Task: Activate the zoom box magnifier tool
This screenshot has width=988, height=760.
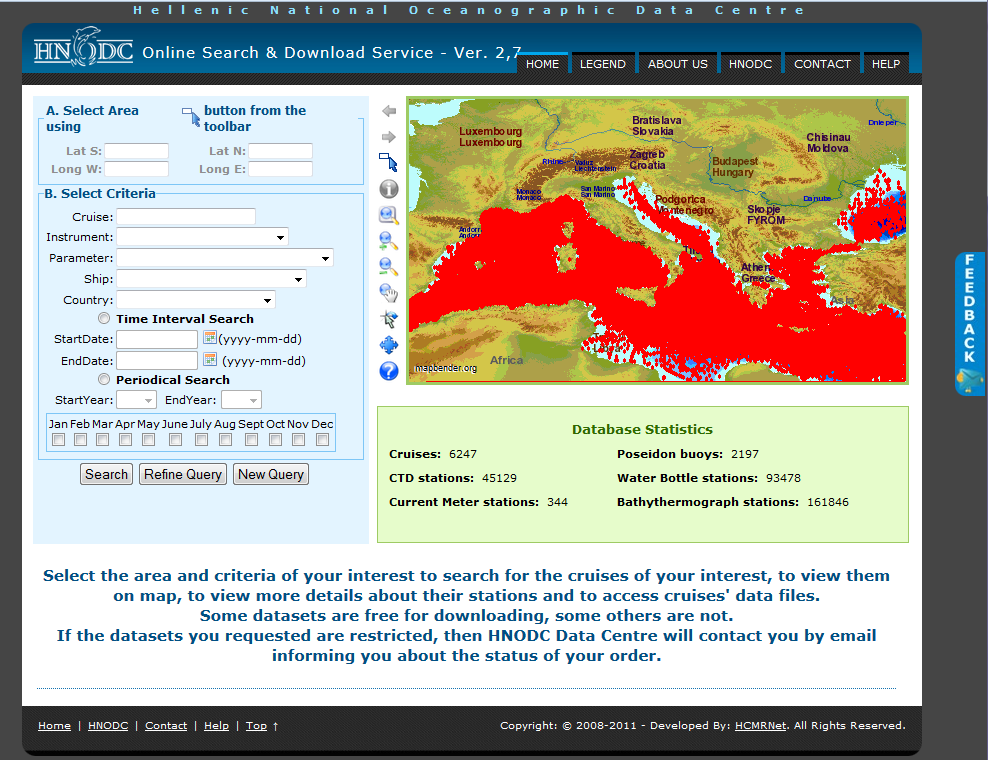Action: 389,215
